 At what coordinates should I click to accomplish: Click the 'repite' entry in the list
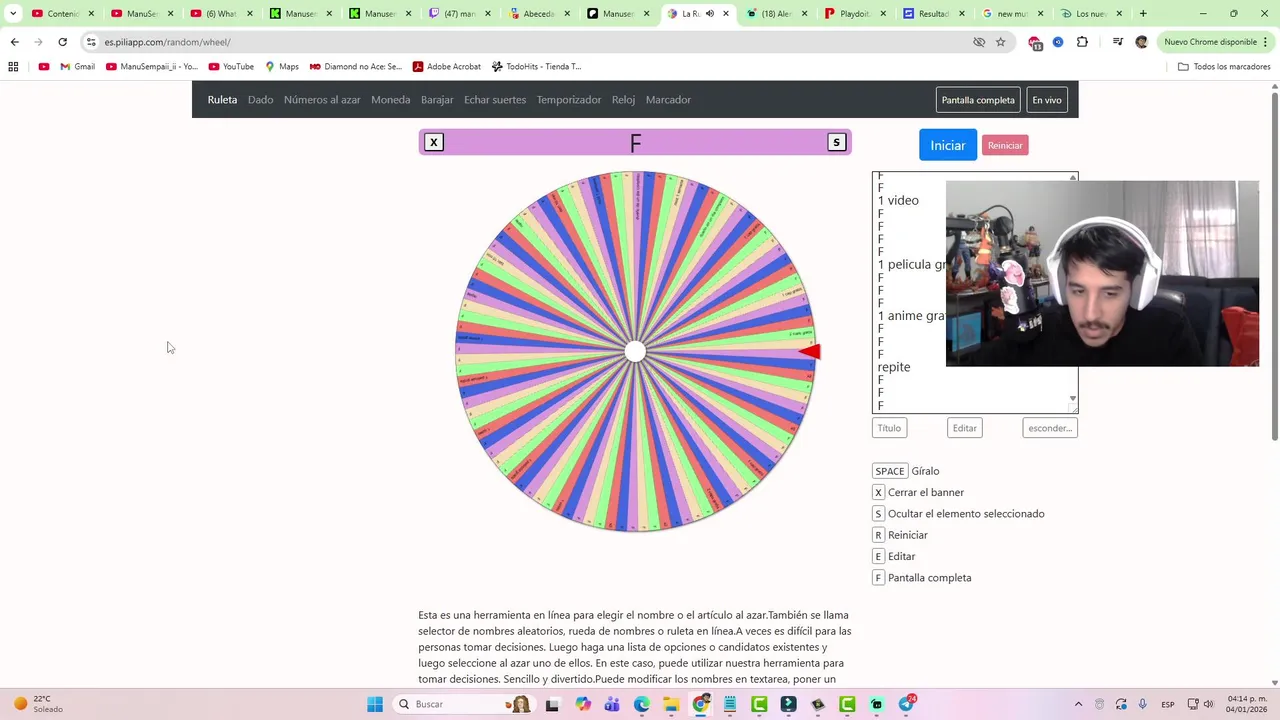click(894, 367)
